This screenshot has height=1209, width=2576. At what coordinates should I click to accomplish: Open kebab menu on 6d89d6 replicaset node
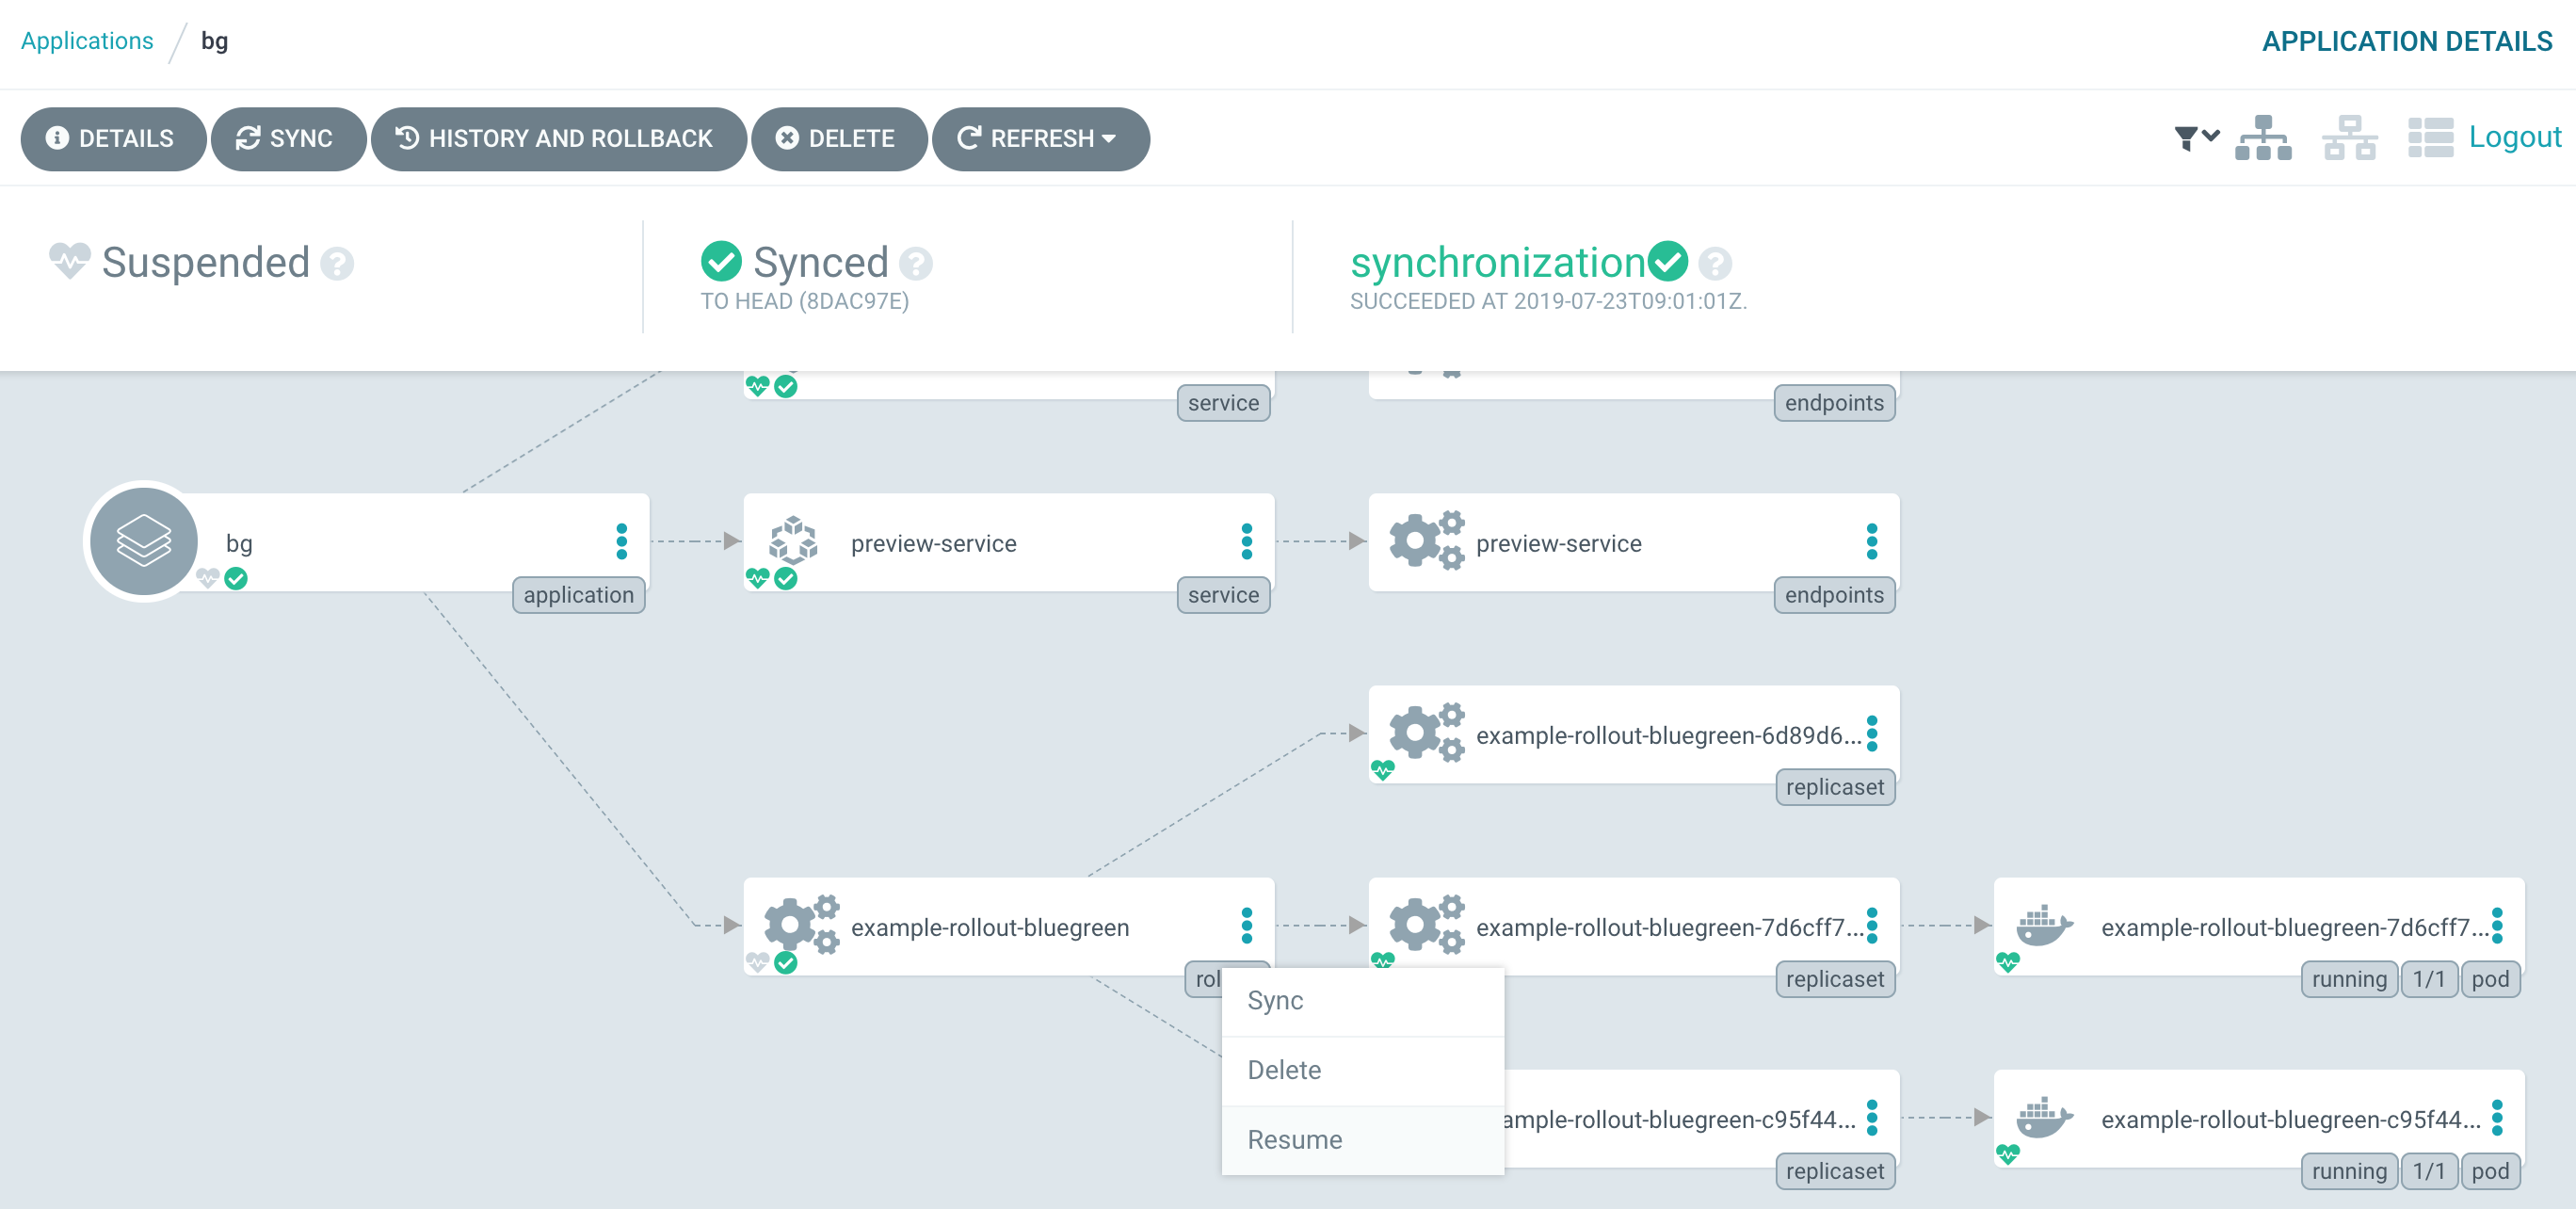(x=1871, y=733)
